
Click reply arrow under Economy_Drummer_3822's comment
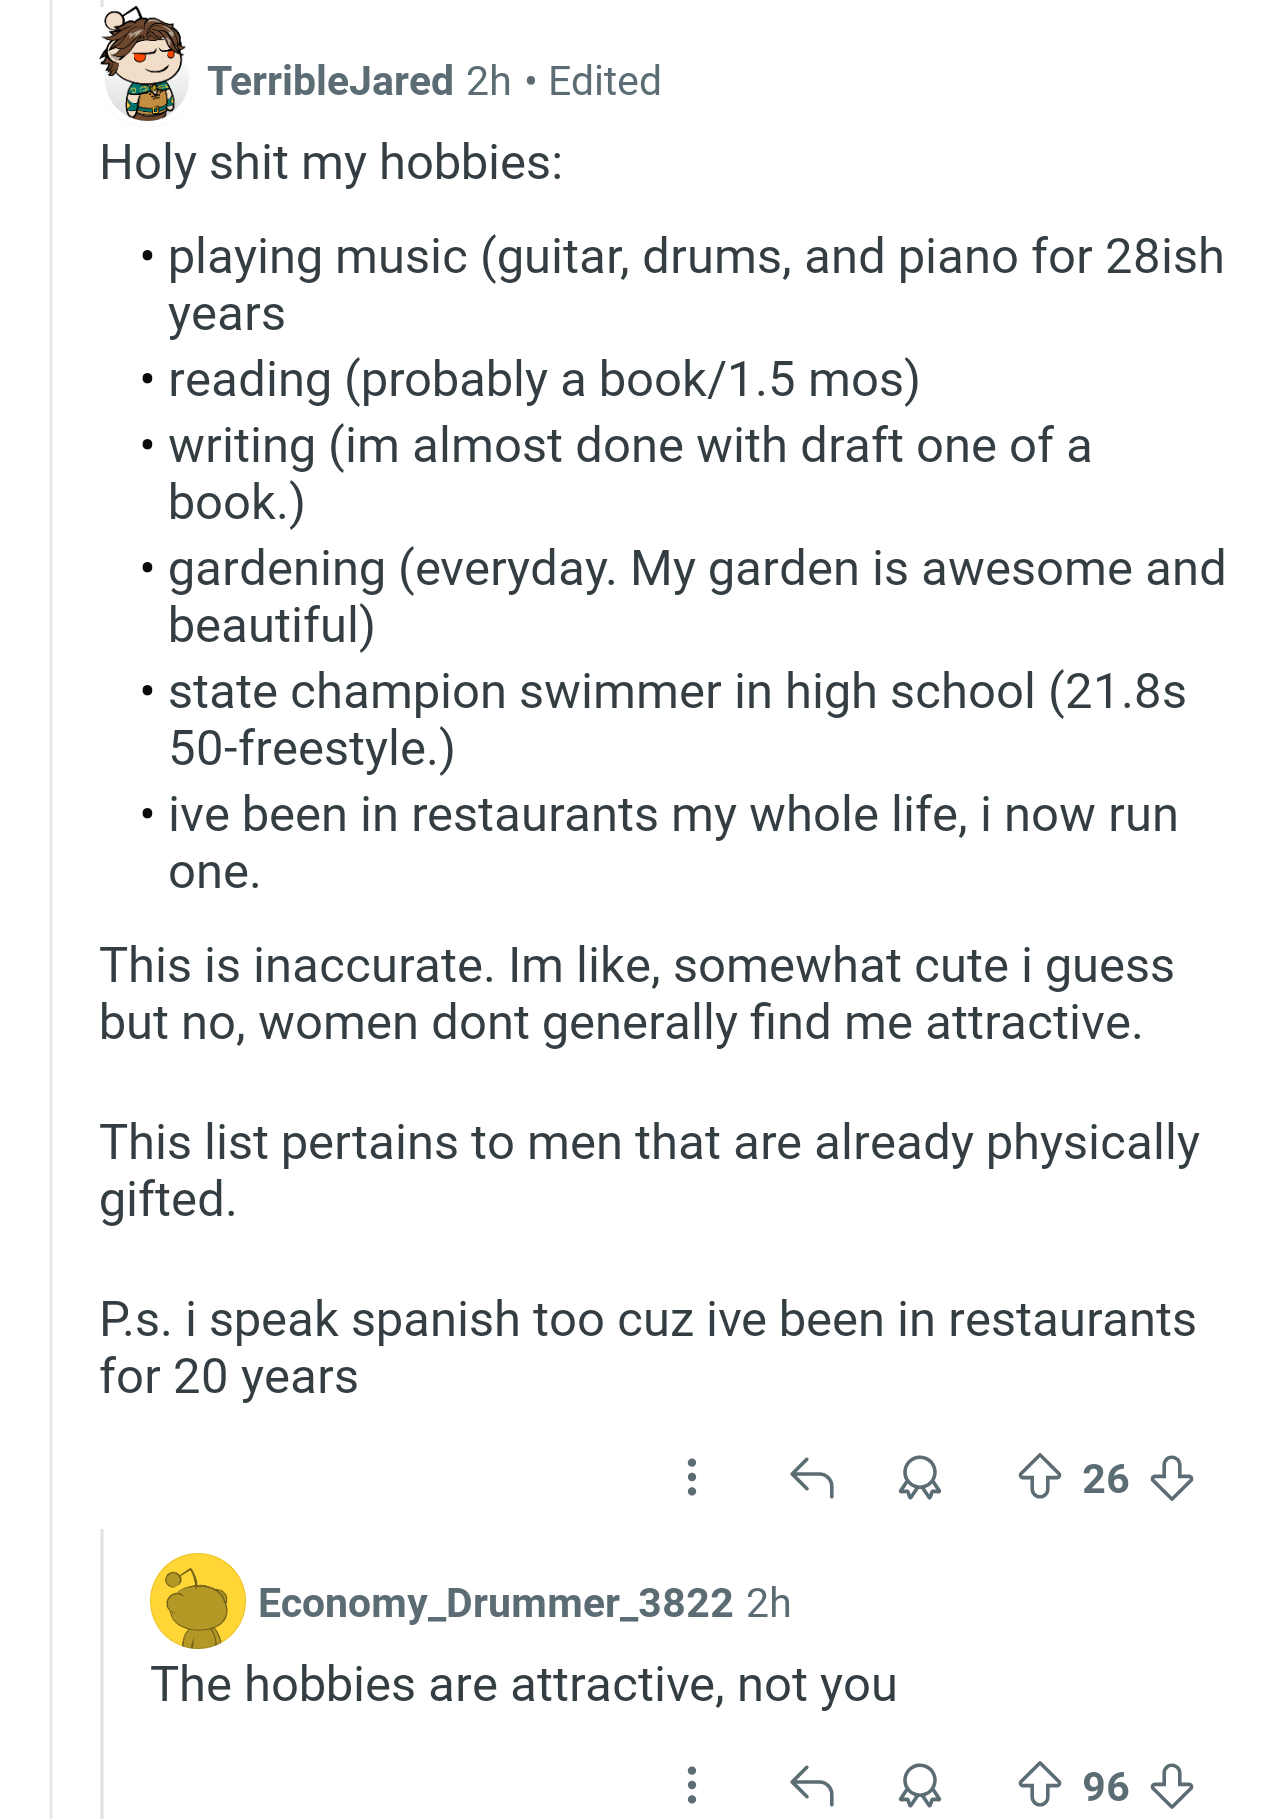click(x=811, y=1785)
